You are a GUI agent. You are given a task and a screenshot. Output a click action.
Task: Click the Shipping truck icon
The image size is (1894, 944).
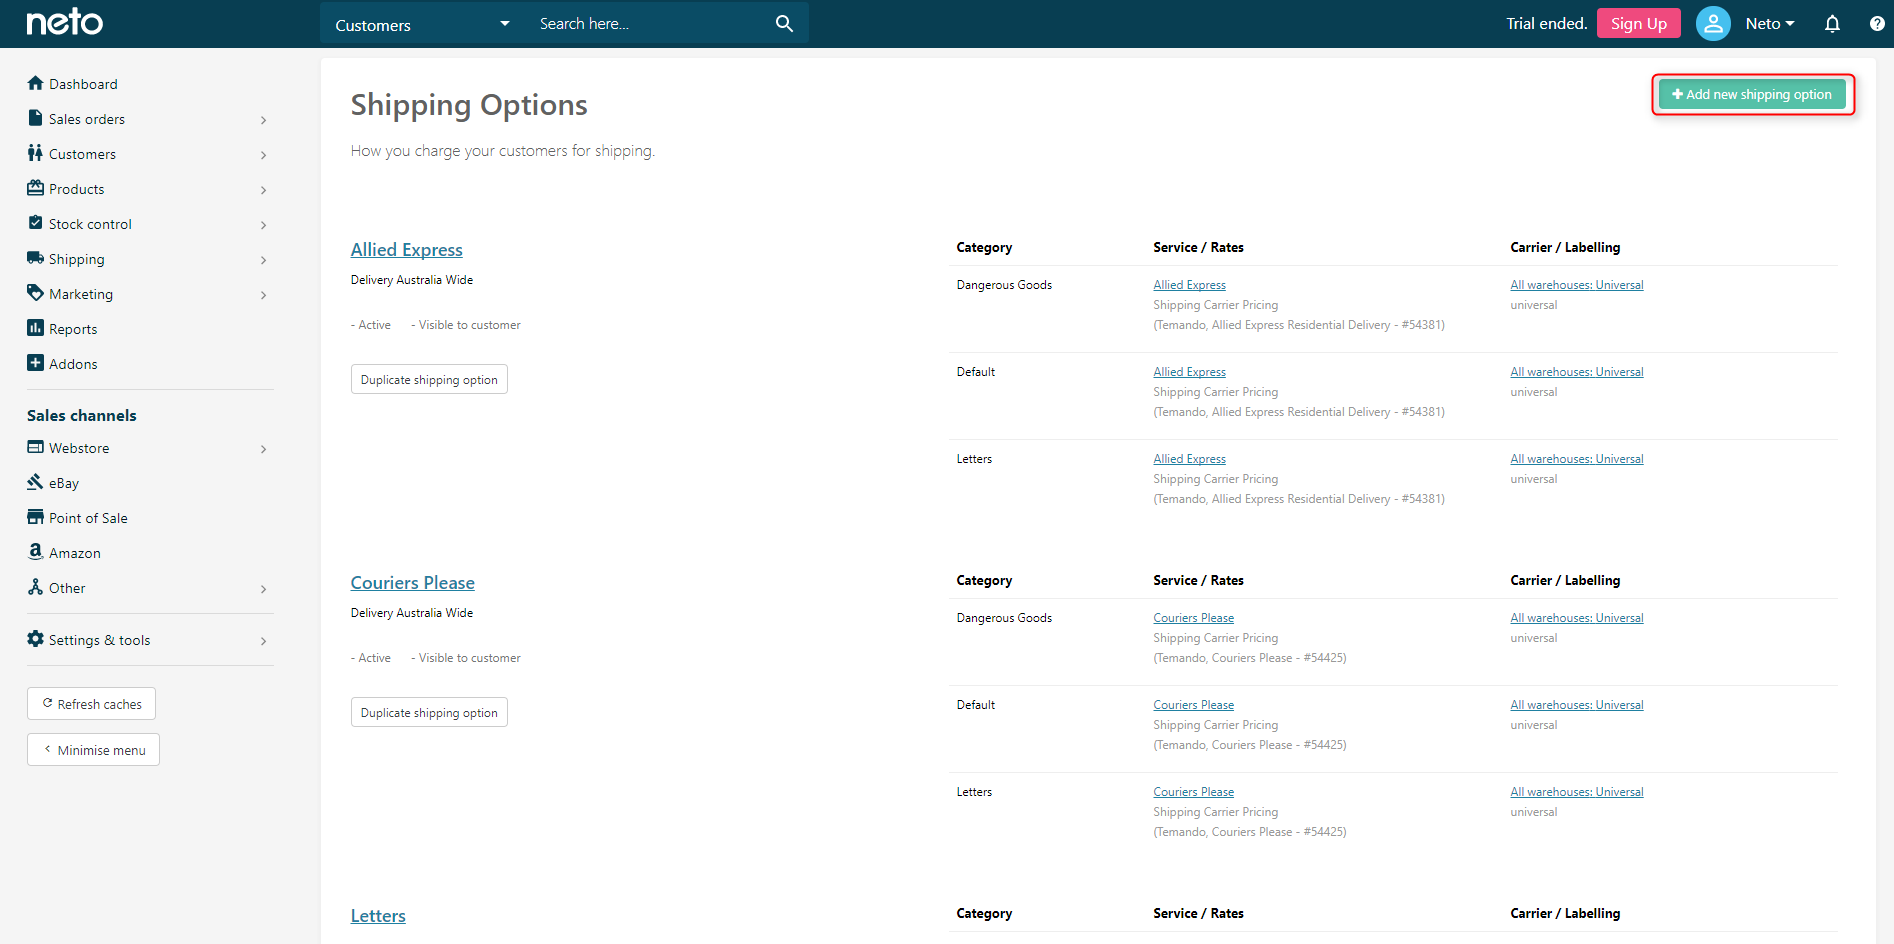click(36, 258)
